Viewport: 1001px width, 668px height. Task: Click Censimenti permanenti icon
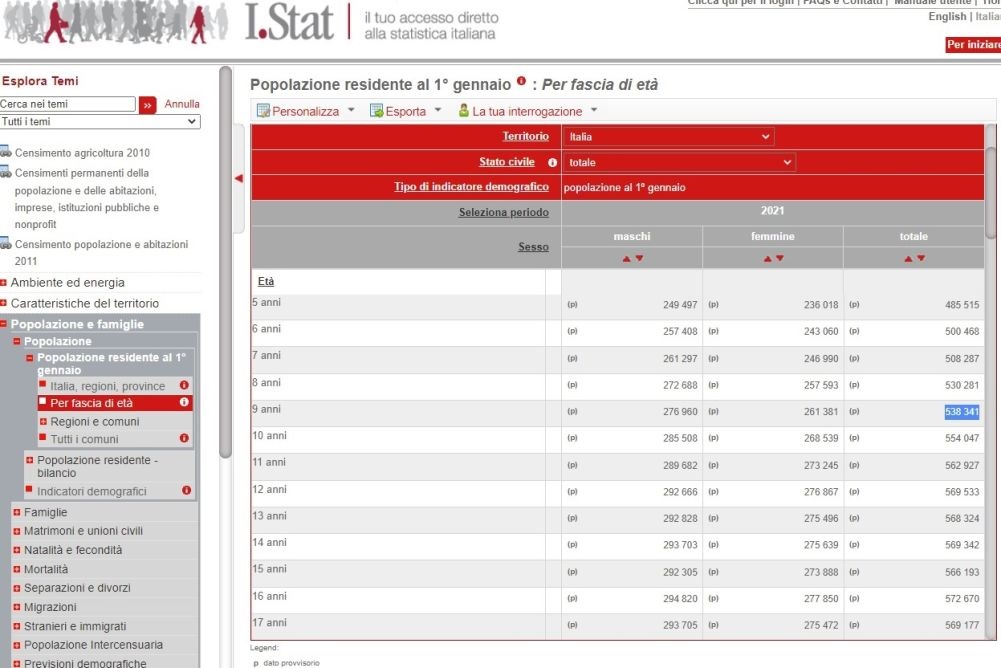click(6, 172)
